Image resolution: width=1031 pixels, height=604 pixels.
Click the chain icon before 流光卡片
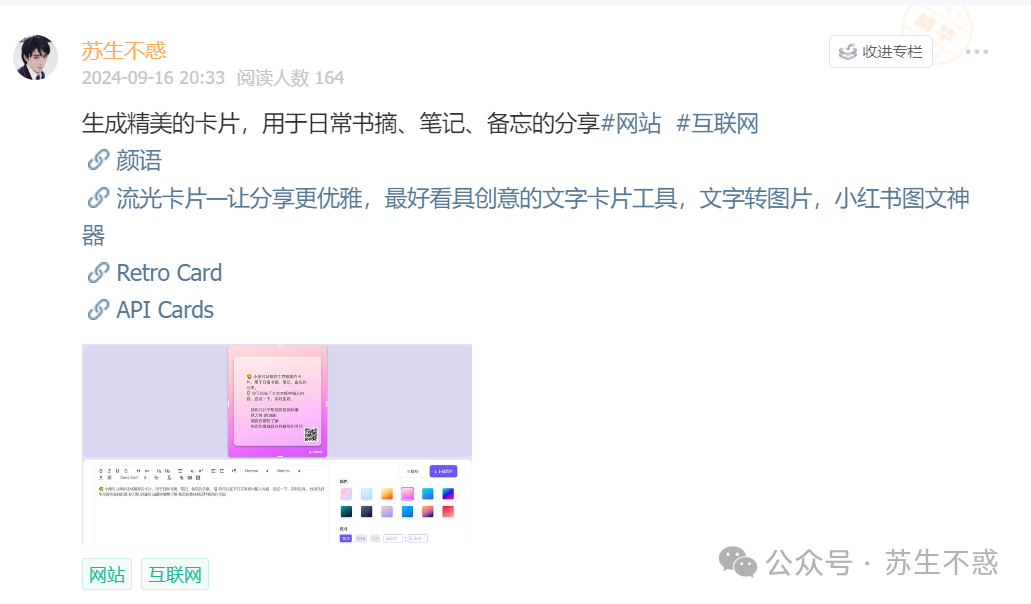point(98,197)
